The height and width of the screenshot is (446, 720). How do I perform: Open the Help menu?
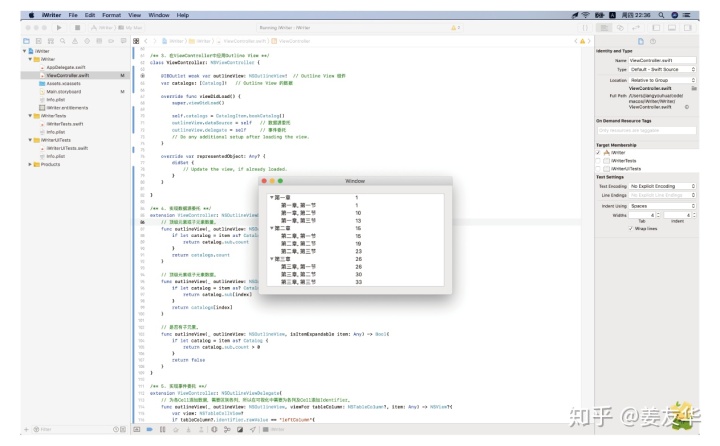tap(183, 15)
